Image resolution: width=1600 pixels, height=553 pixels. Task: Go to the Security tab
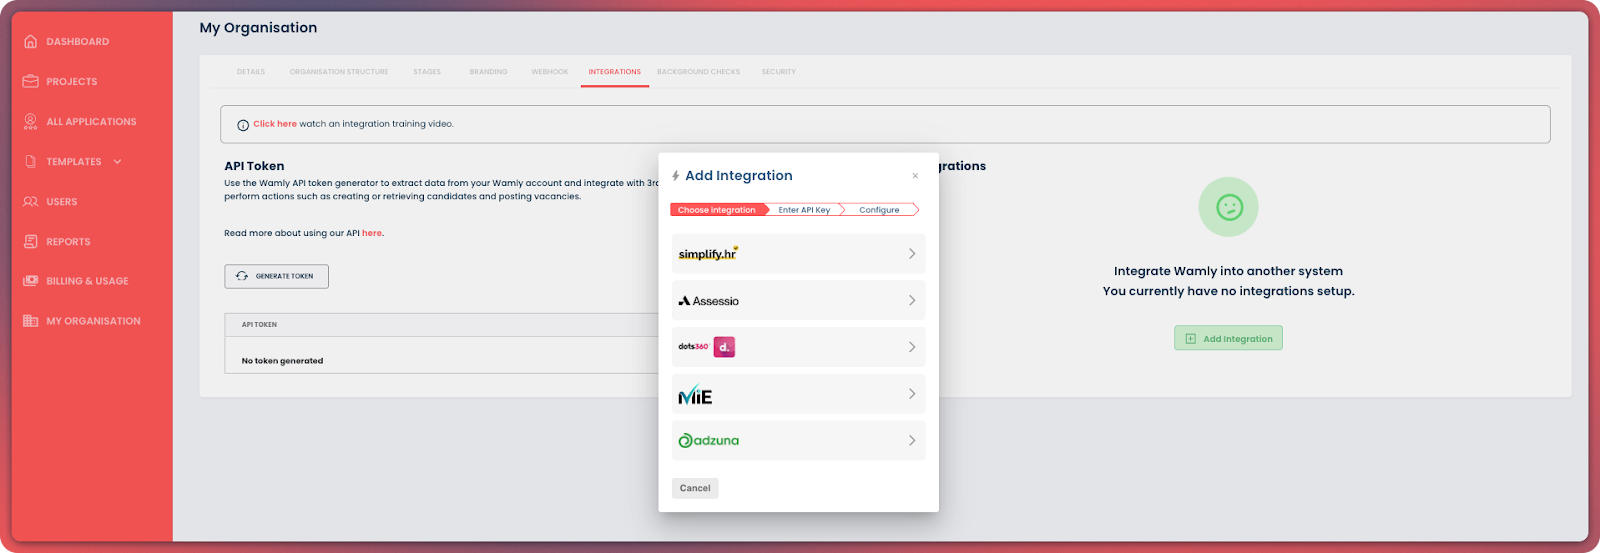point(778,72)
